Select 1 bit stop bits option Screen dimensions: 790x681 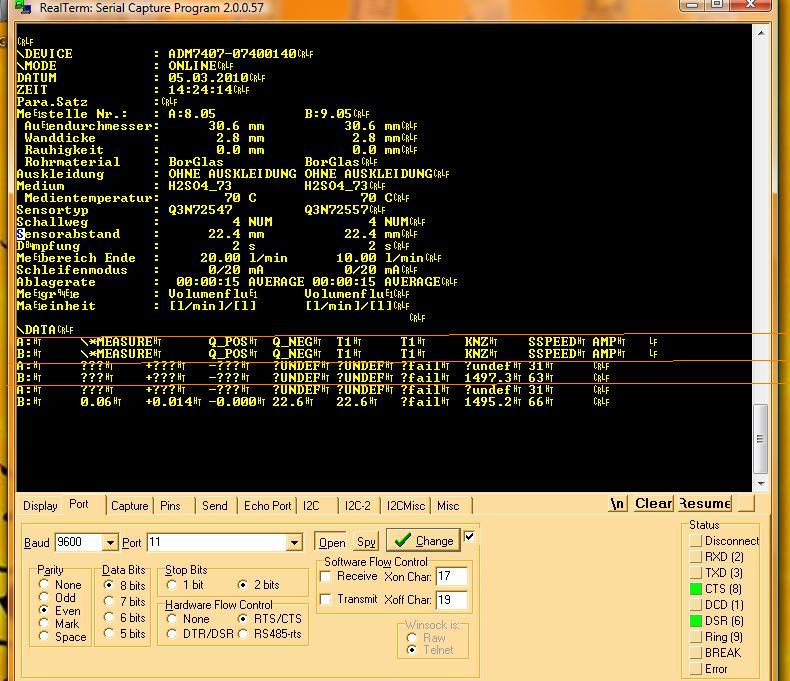(x=172, y=584)
